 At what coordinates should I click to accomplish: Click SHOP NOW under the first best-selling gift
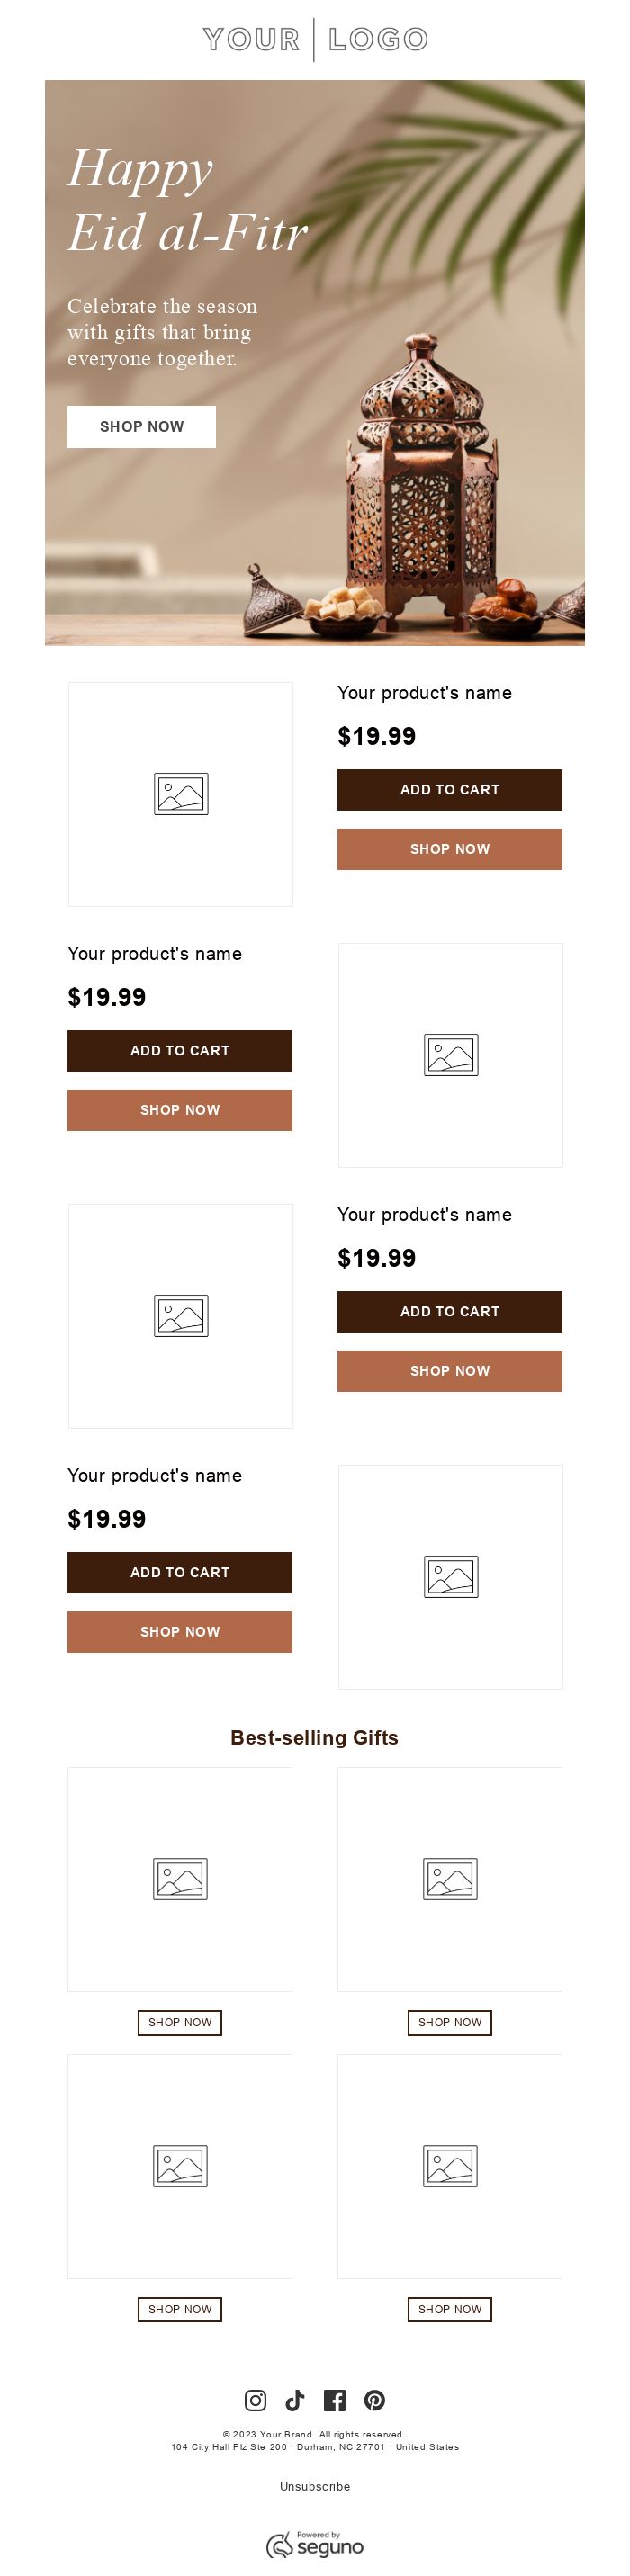[x=180, y=2023]
